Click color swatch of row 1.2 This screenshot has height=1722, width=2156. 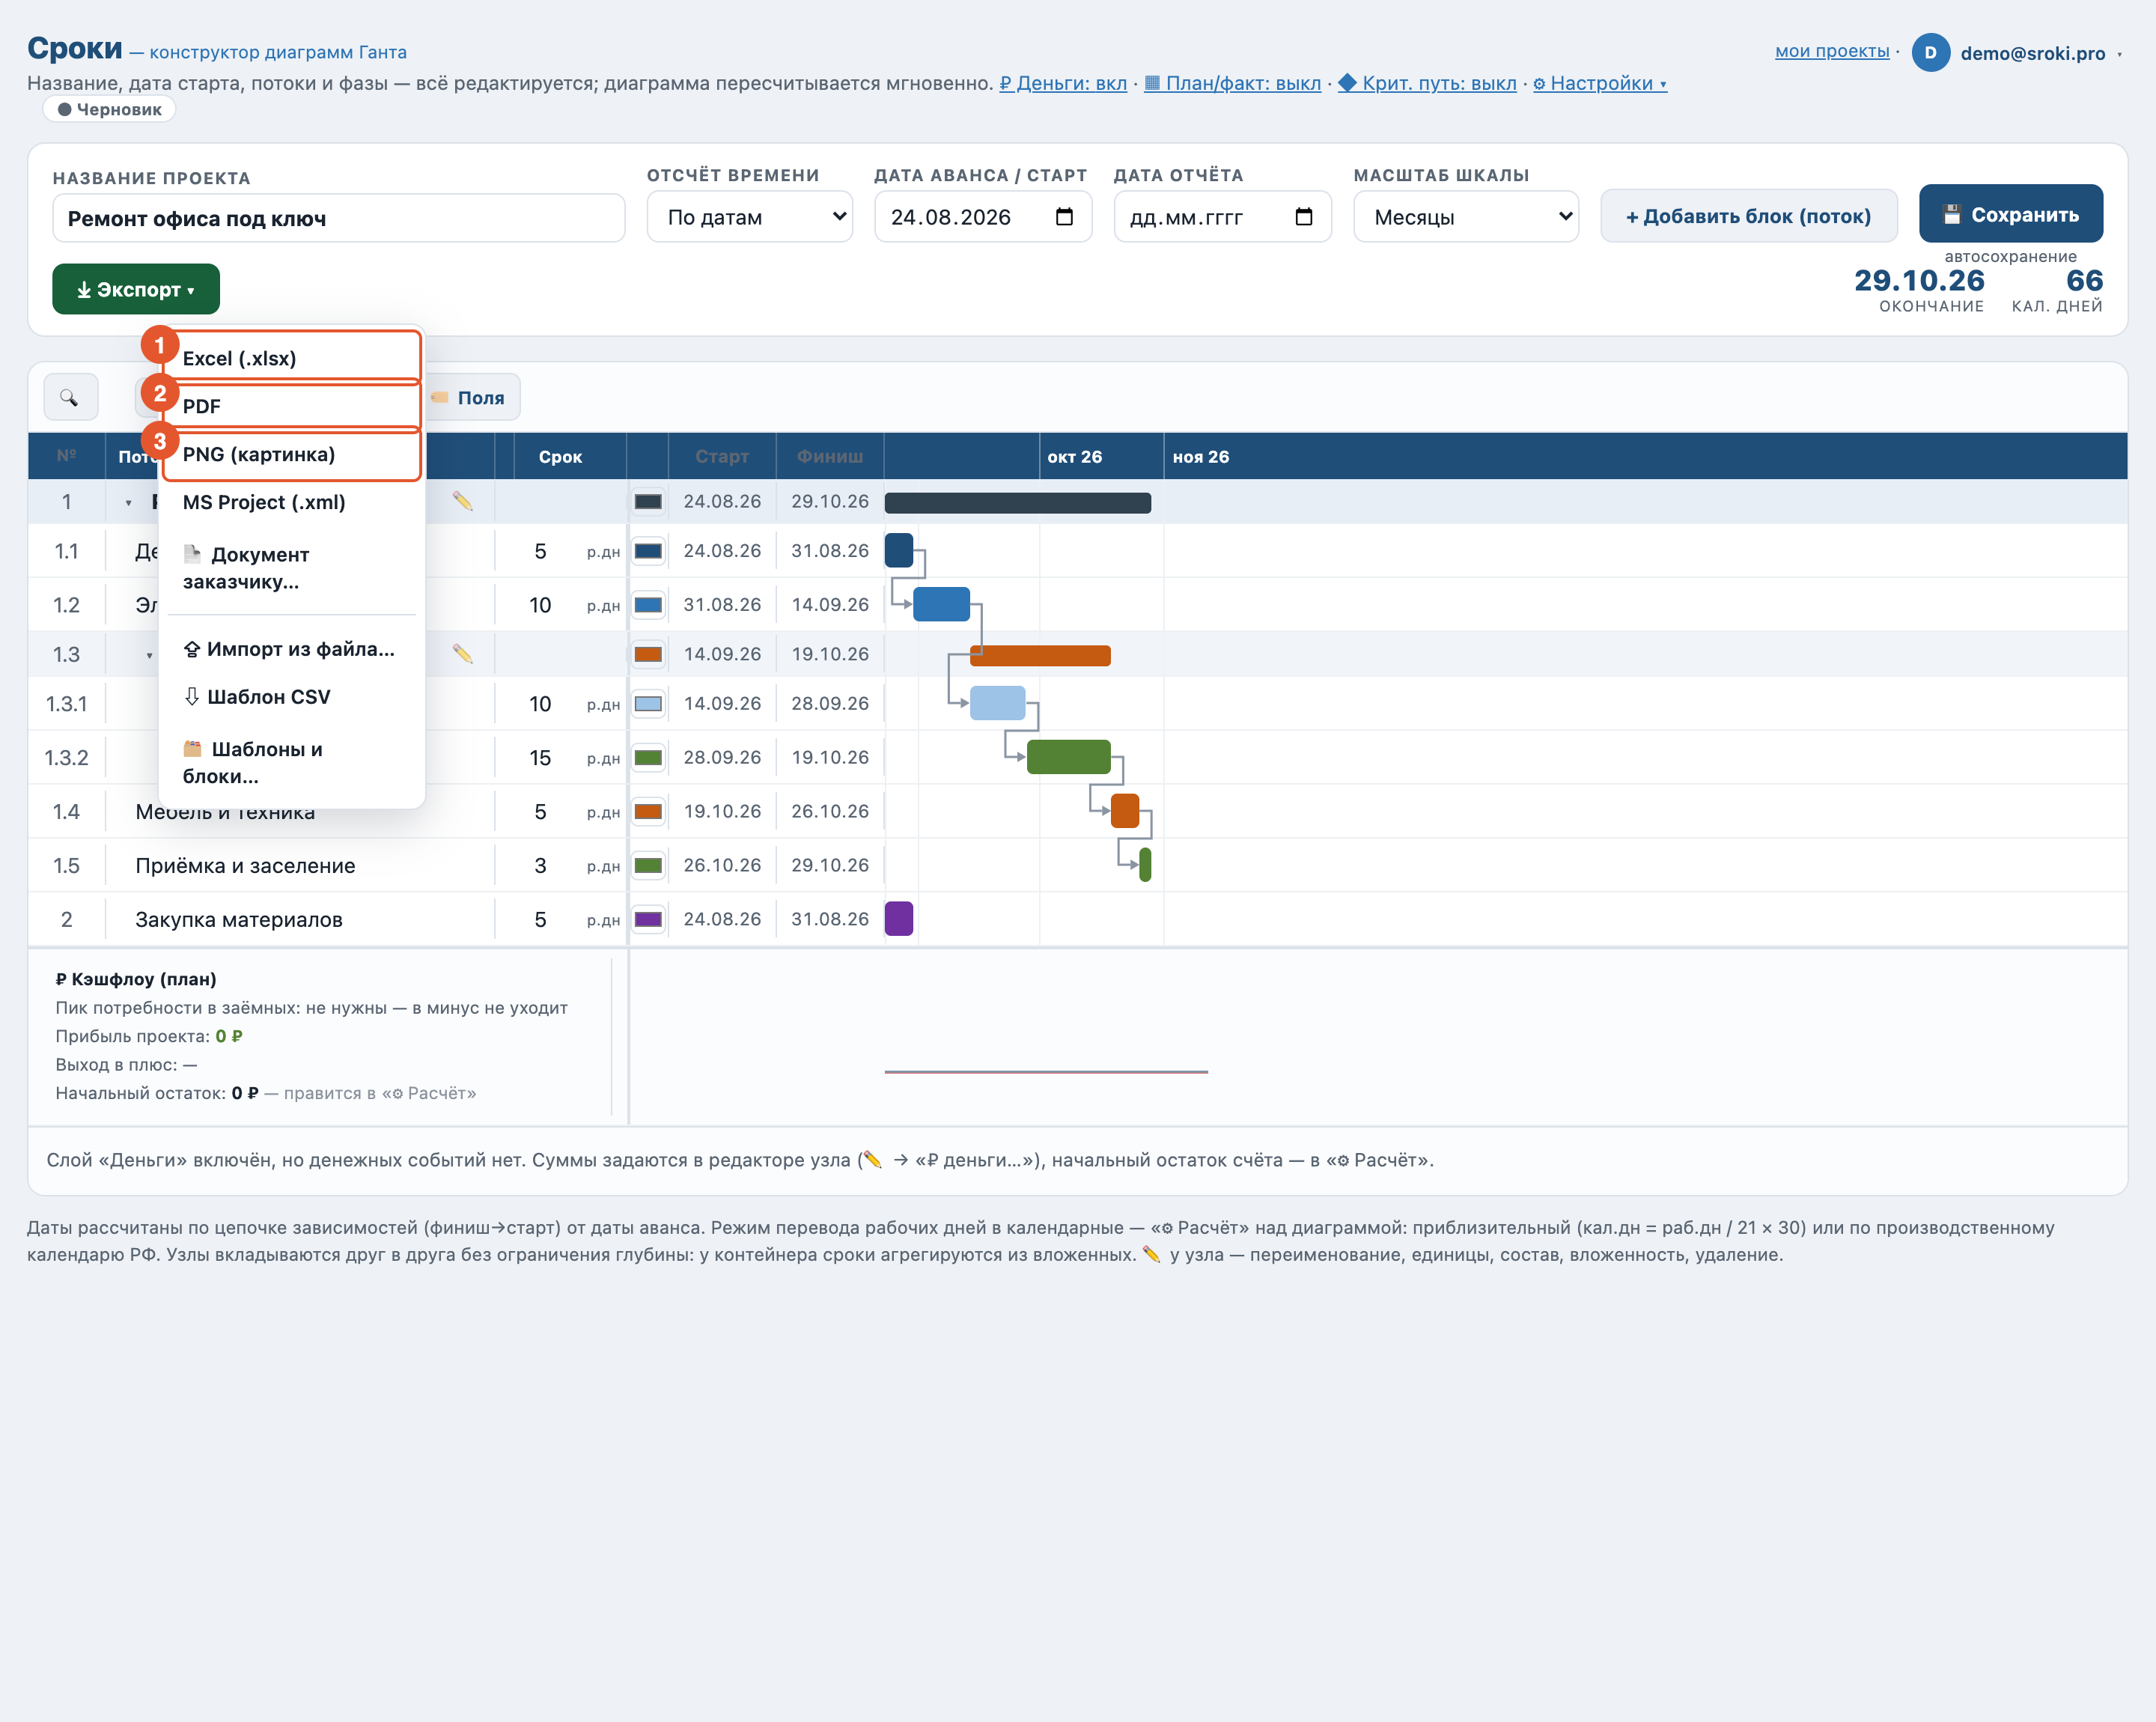pyautogui.click(x=648, y=605)
